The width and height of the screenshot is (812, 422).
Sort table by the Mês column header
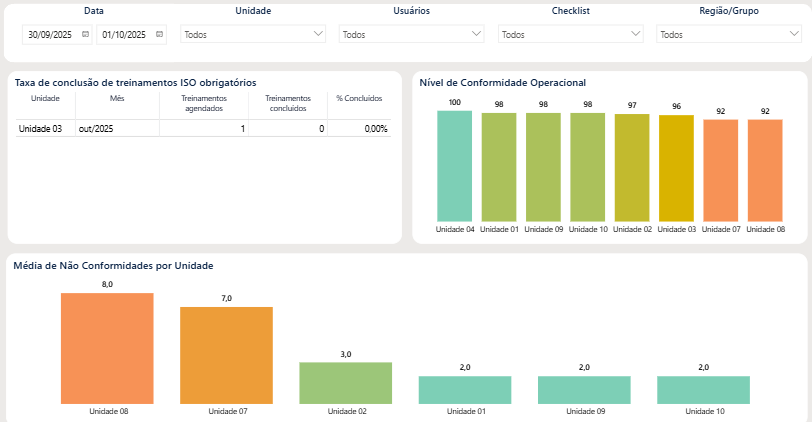tap(117, 99)
